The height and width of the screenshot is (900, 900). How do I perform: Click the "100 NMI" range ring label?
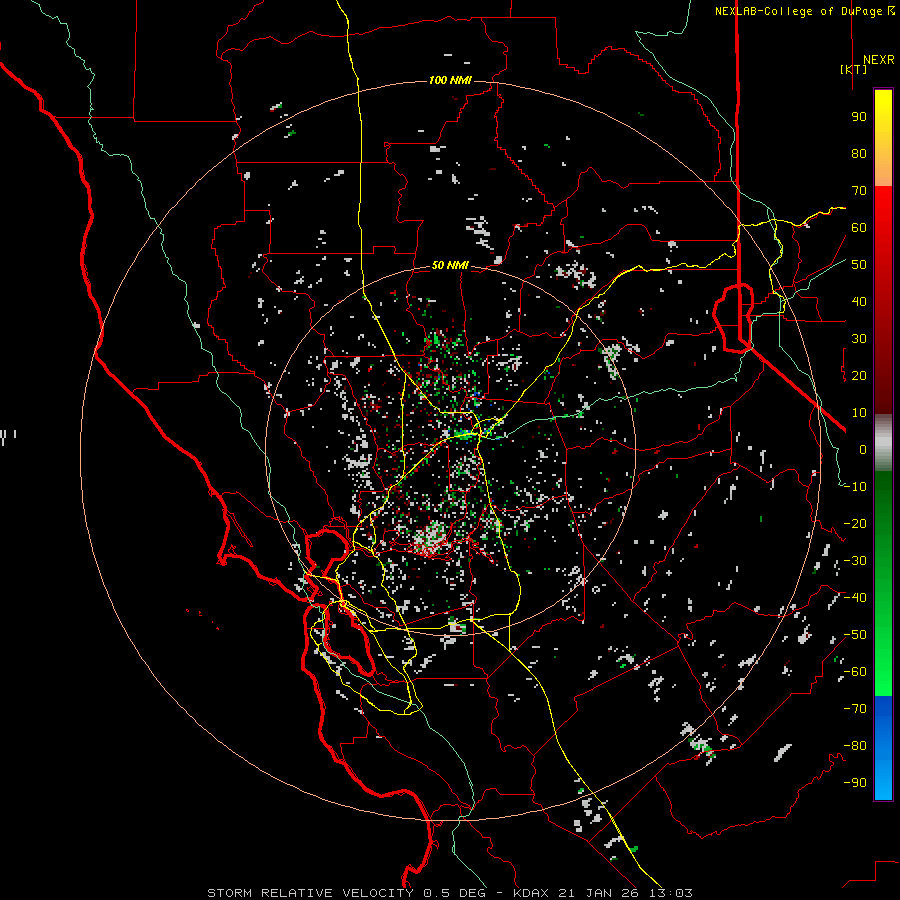click(x=450, y=80)
